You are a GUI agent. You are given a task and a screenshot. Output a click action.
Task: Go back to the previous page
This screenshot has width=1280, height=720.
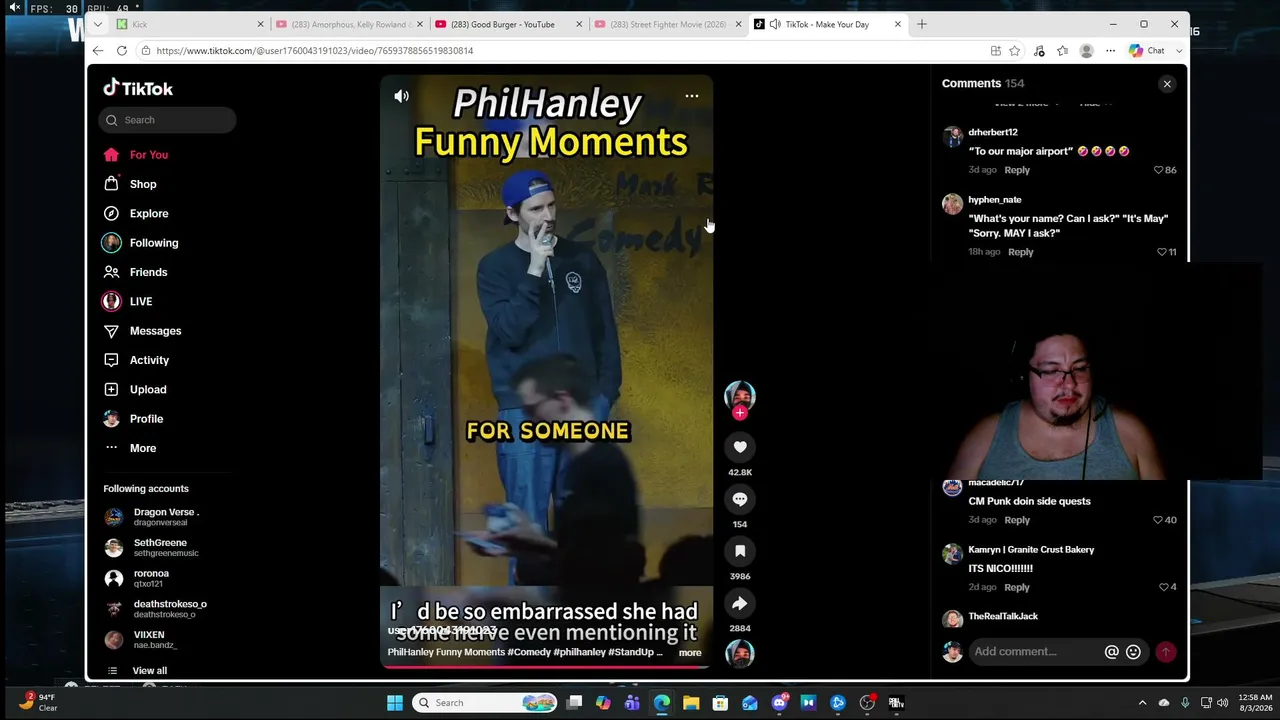[x=98, y=51]
